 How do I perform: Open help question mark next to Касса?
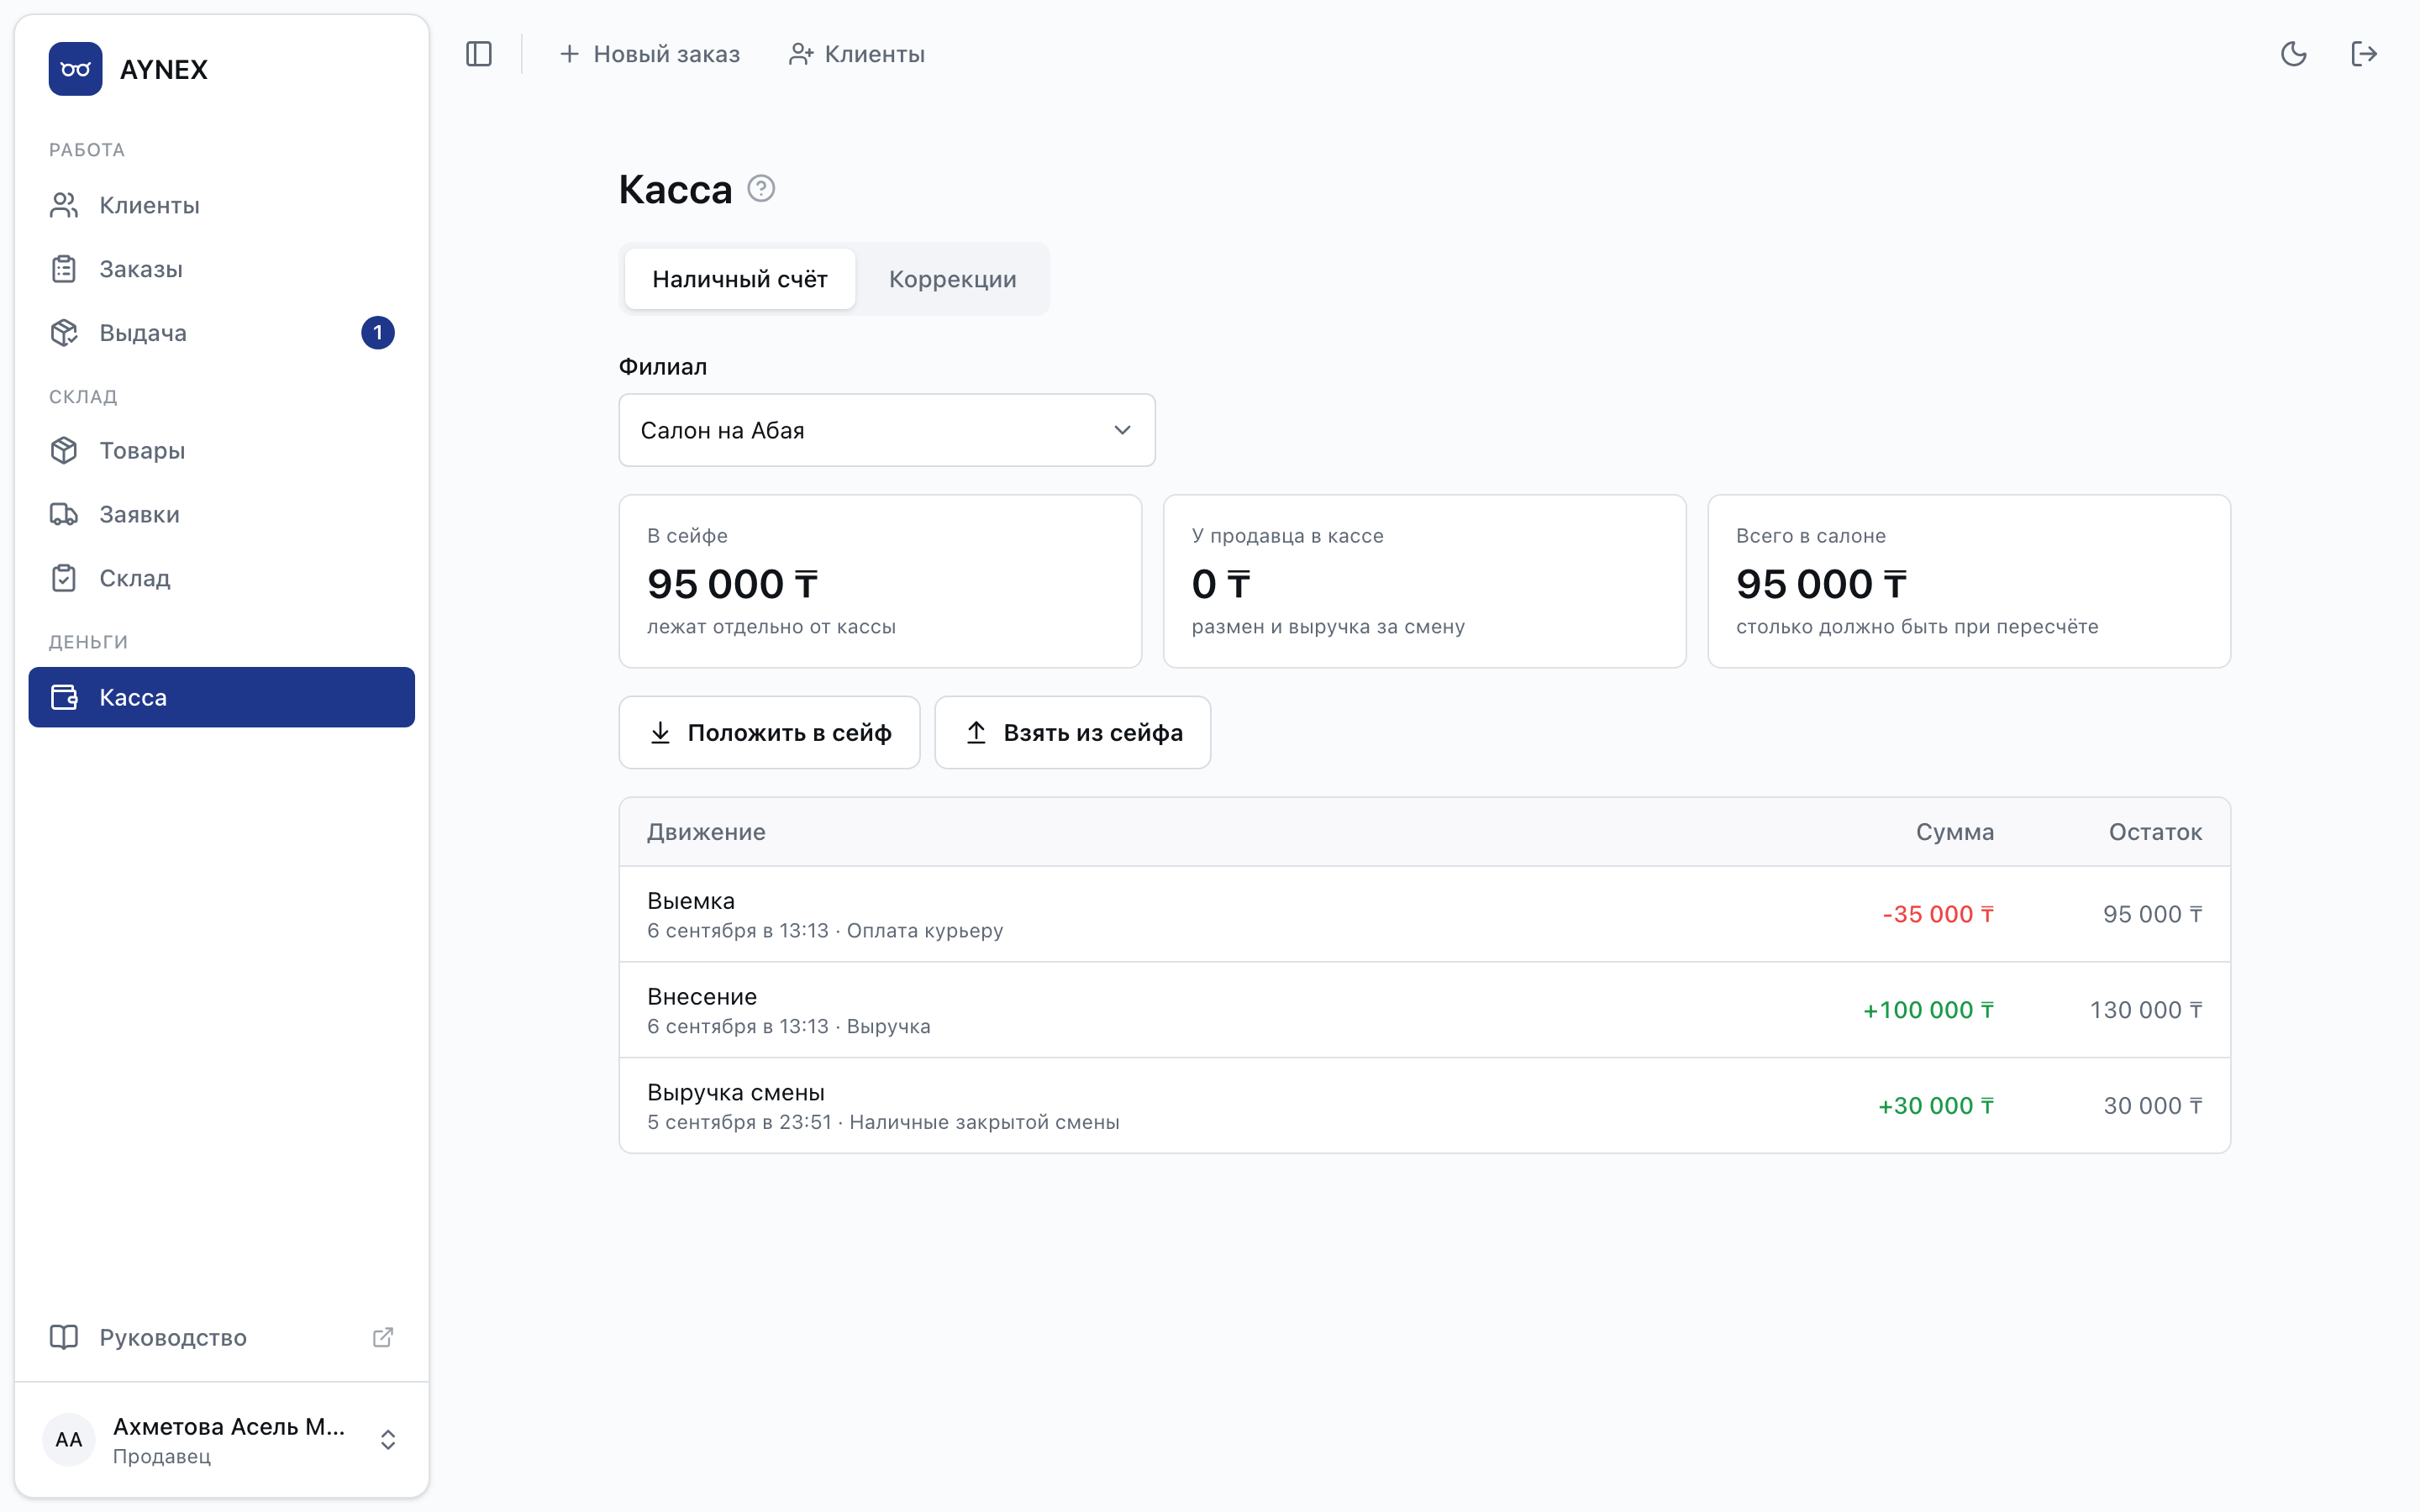(x=761, y=188)
